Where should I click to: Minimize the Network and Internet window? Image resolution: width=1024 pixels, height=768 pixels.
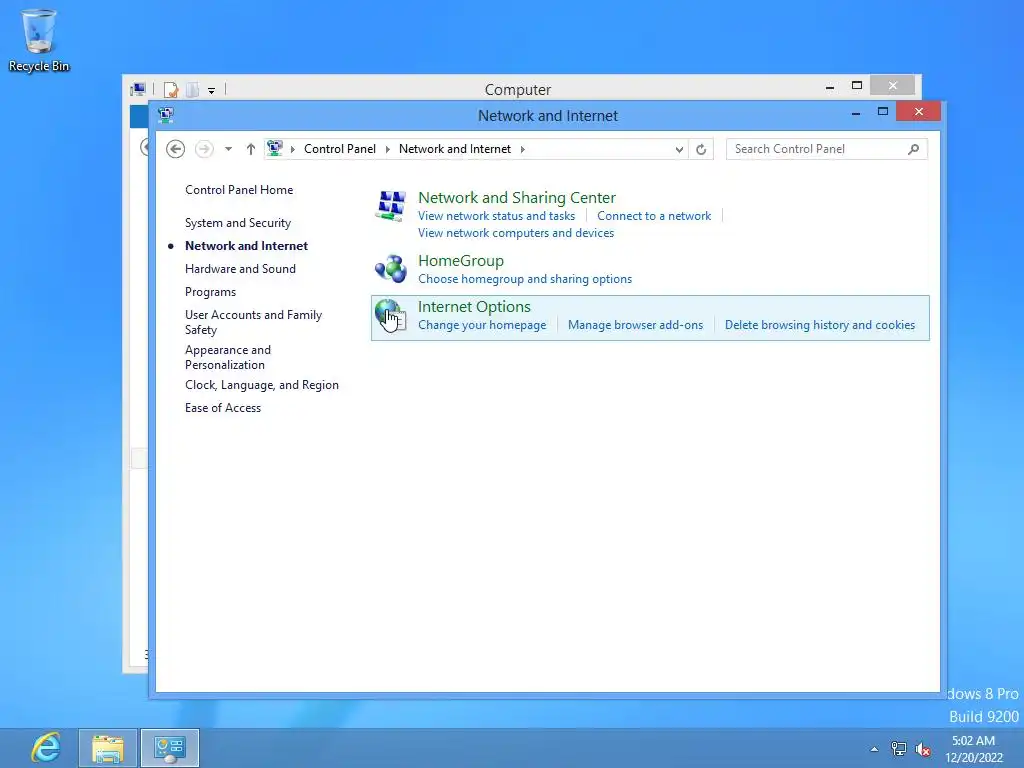click(x=856, y=113)
